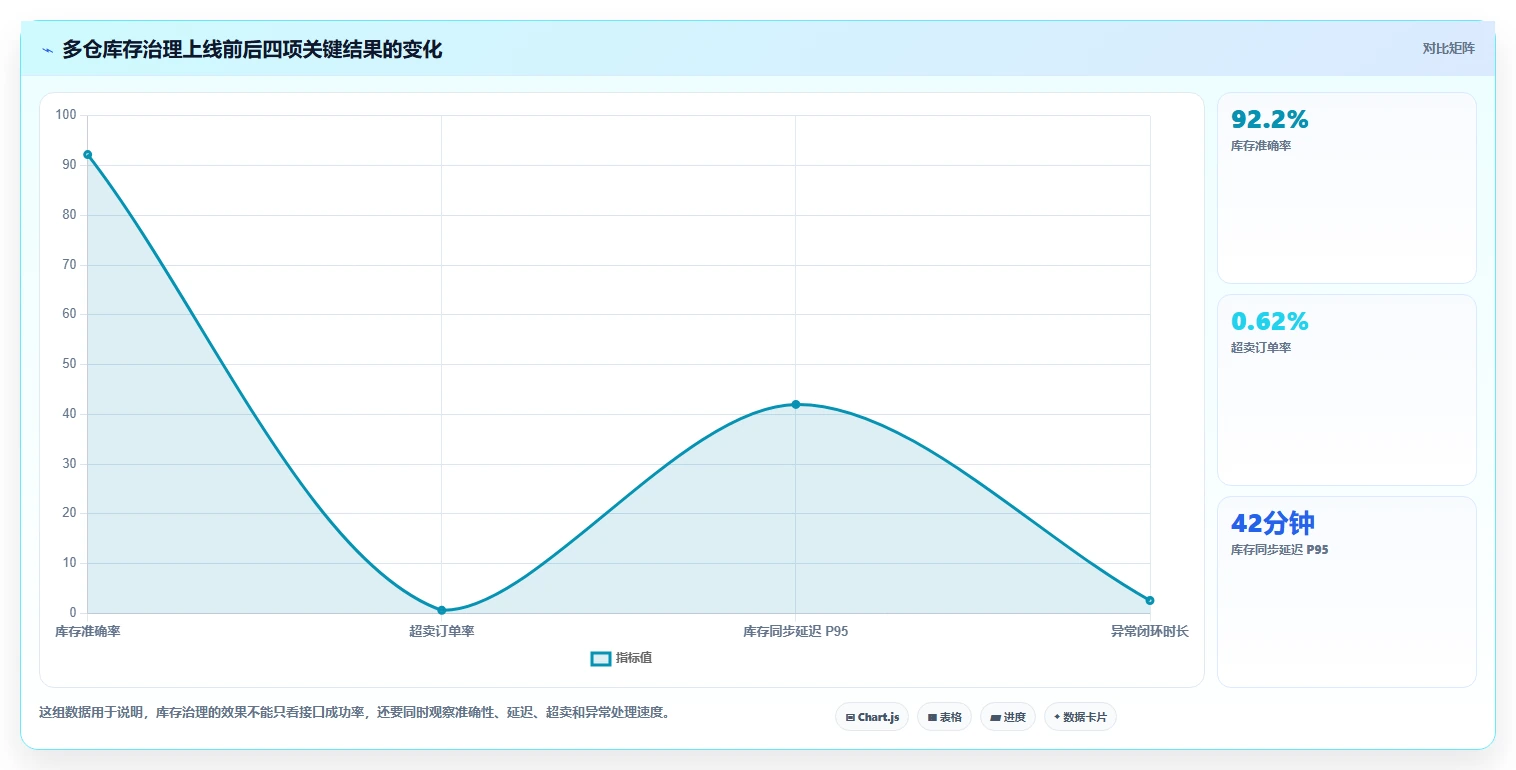Click the 超卖订单率 data point on chart
The width and height of the screenshot is (1516, 770).
pos(442,610)
